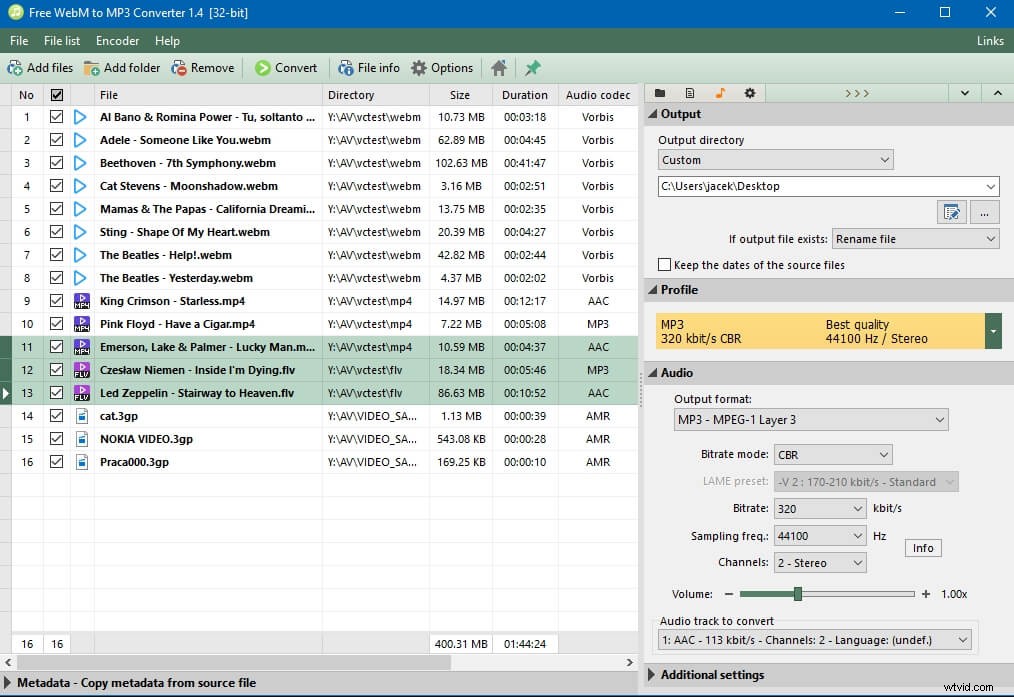This screenshot has height=697, width=1014.
Task: Click the home icon in the toolbar
Action: coord(498,67)
